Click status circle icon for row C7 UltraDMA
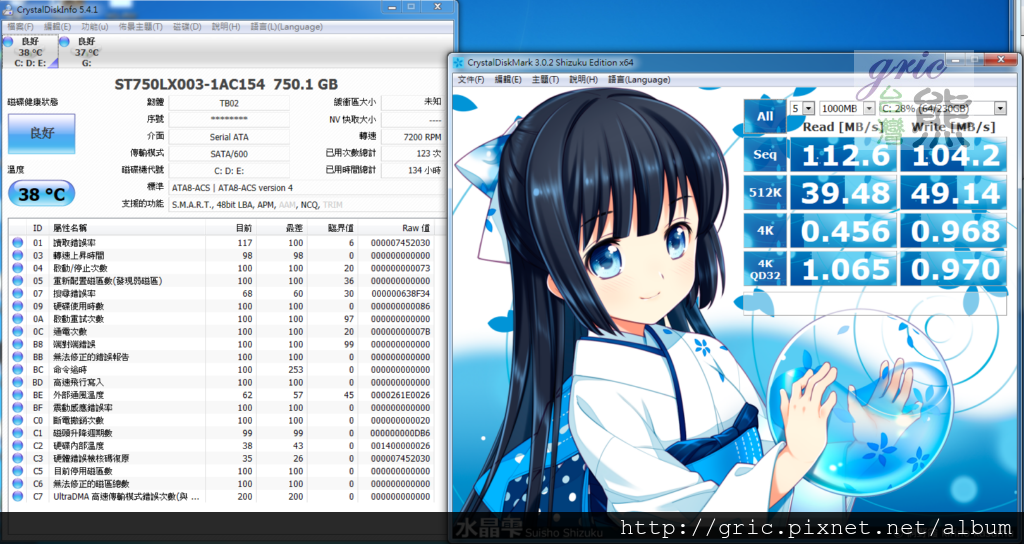Screen dimensions: 1024x544 coord(18,497)
